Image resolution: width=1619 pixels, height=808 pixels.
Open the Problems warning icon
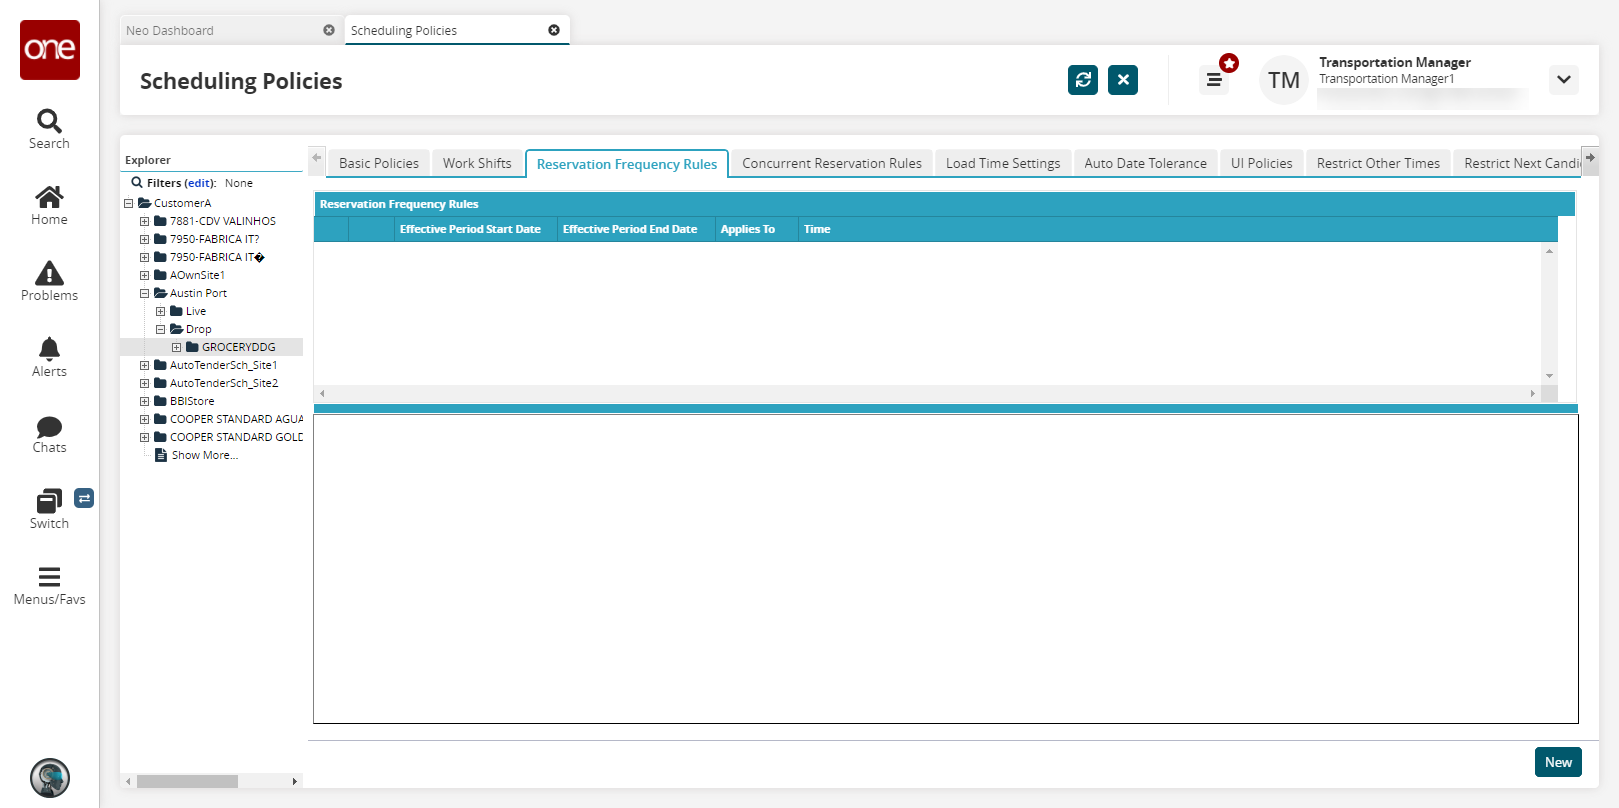pos(49,273)
